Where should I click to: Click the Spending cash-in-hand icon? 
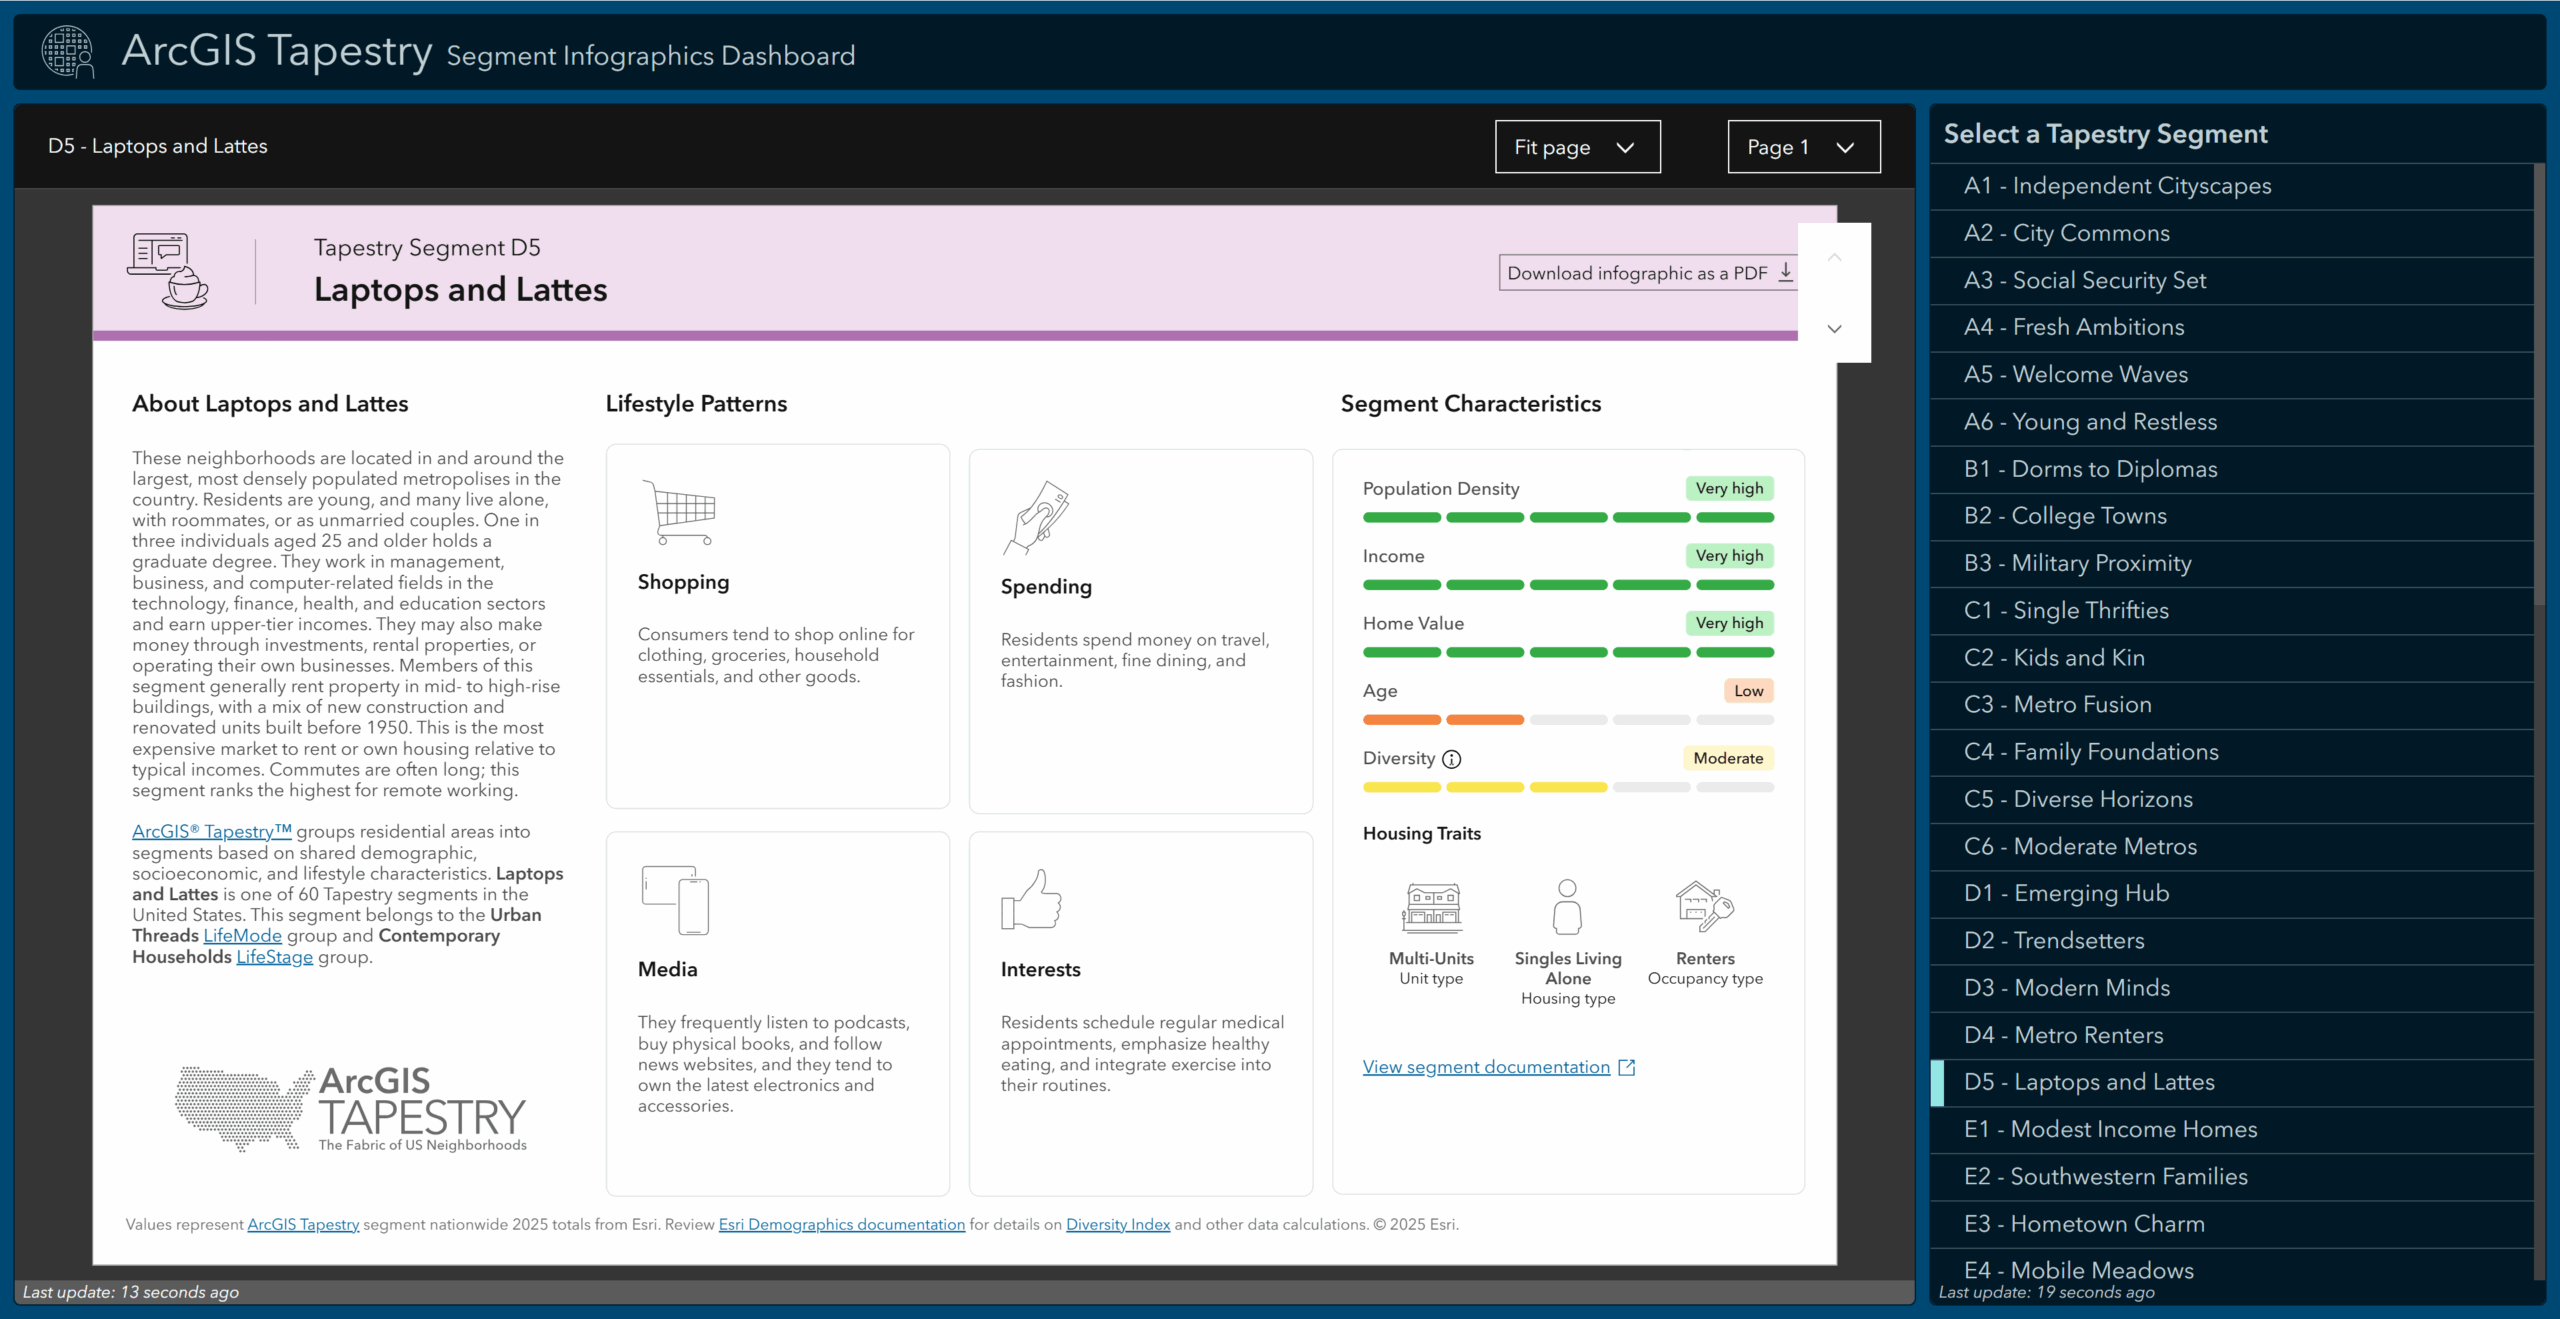1037,518
